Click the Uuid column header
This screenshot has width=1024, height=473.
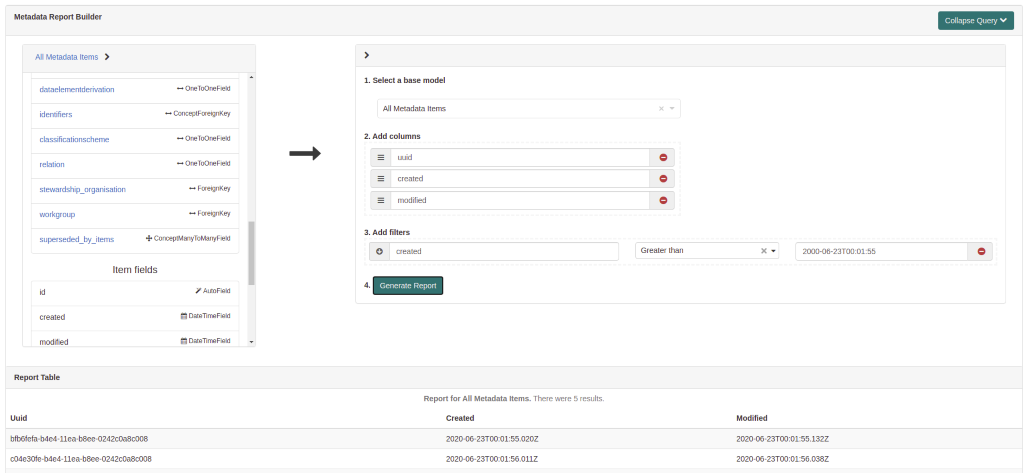(x=18, y=418)
